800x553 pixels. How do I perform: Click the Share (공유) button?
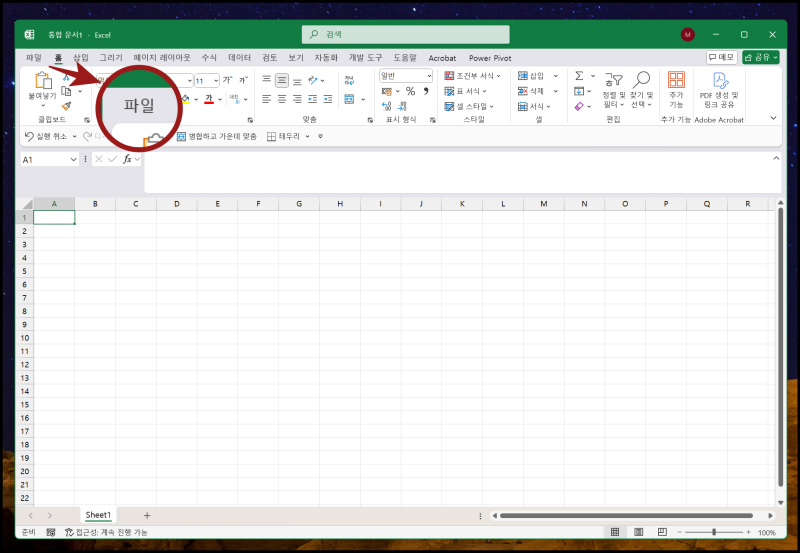761,58
